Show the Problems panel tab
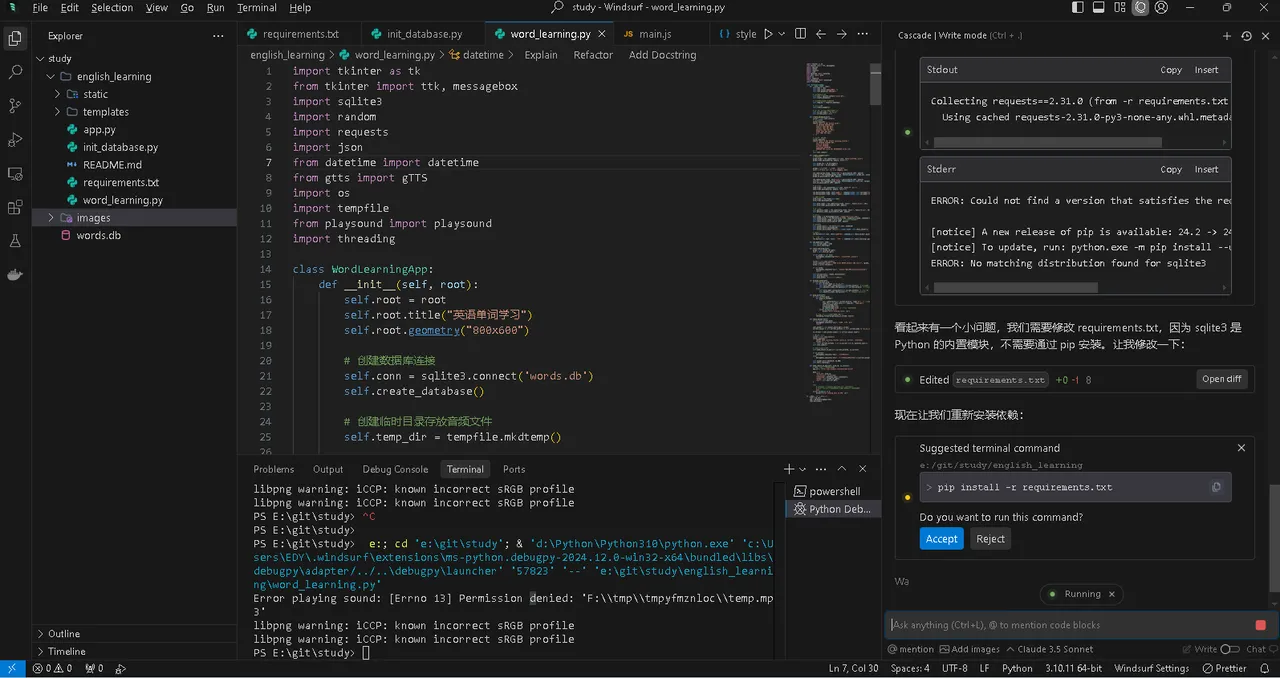 tap(274, 469)
